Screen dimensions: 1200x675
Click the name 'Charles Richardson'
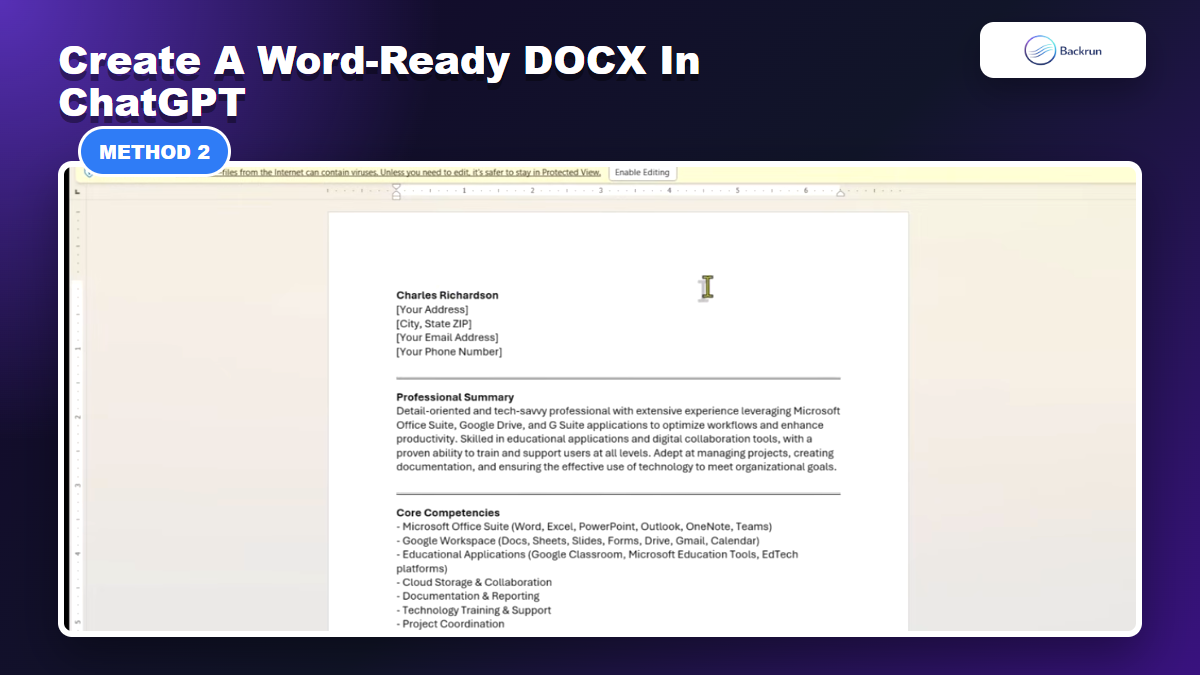[447, 295]
